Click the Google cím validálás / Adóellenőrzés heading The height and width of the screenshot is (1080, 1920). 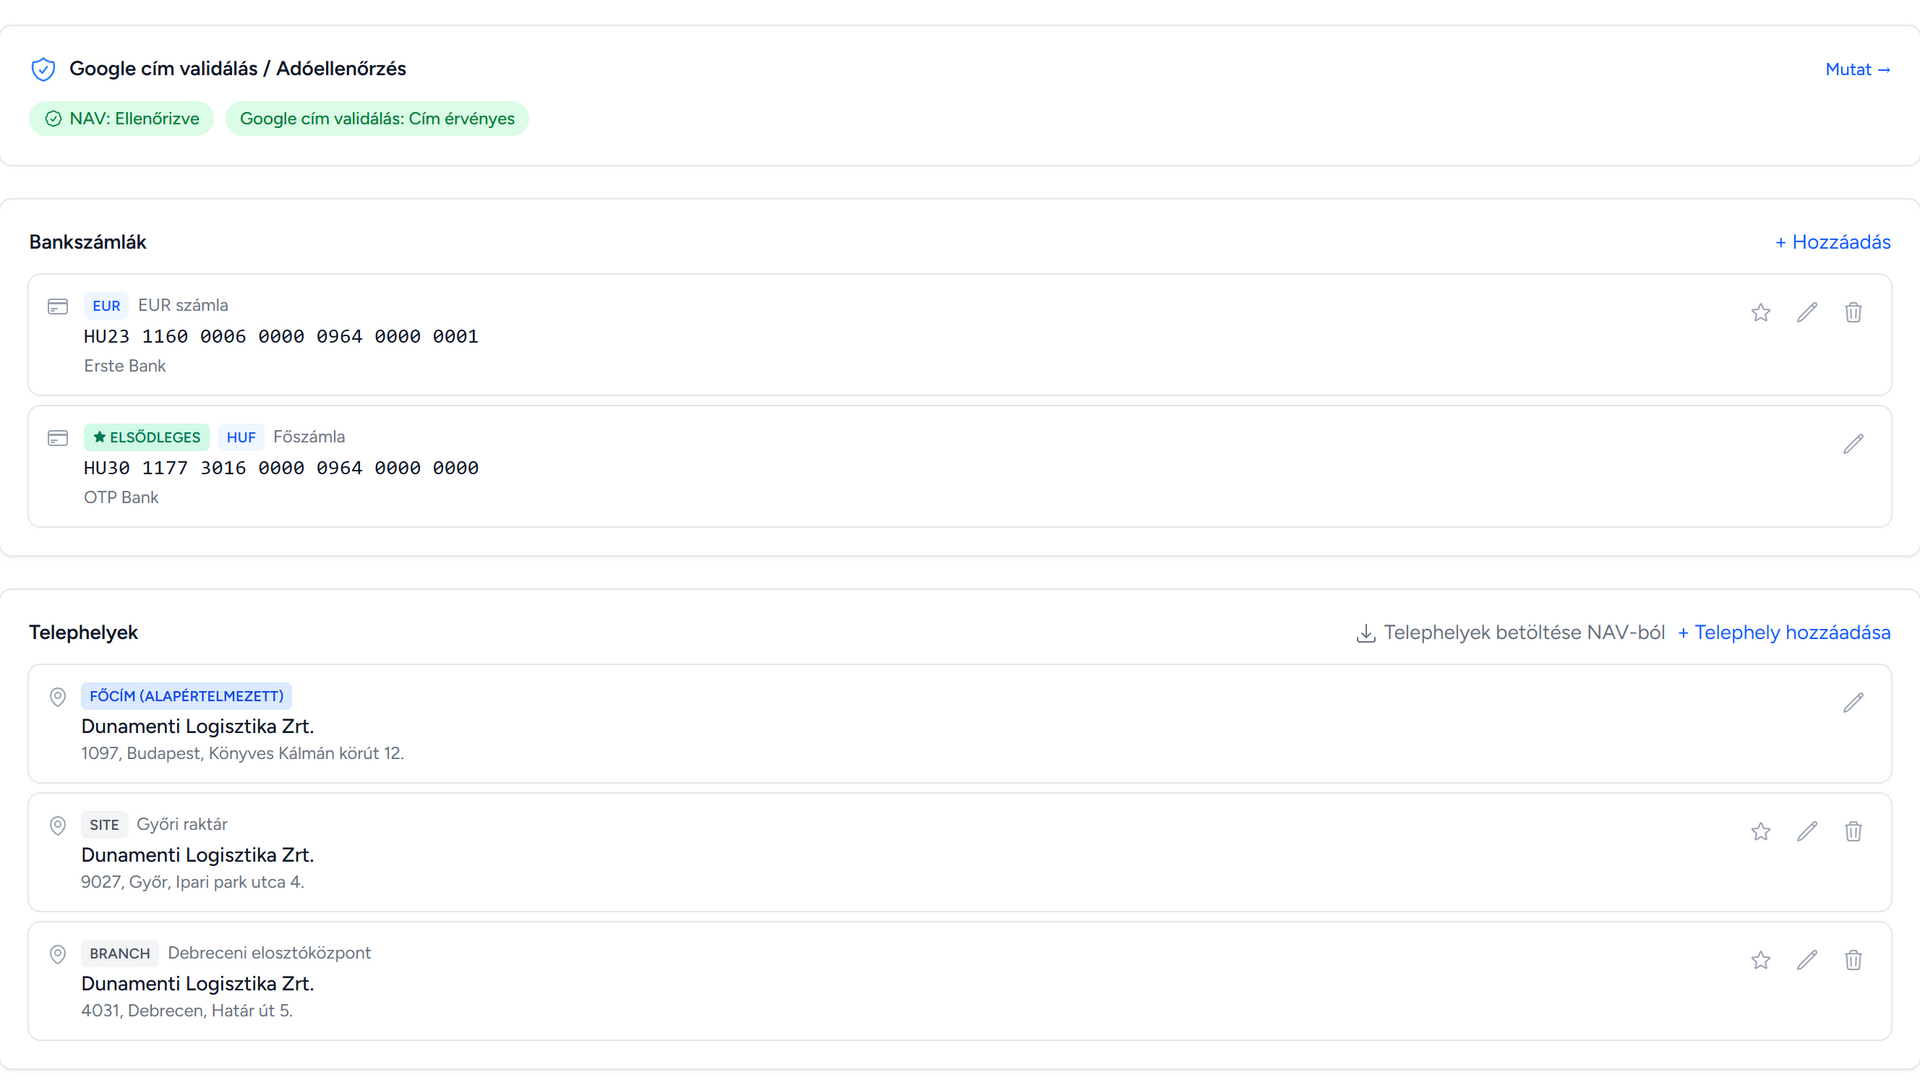pos(238,69)
